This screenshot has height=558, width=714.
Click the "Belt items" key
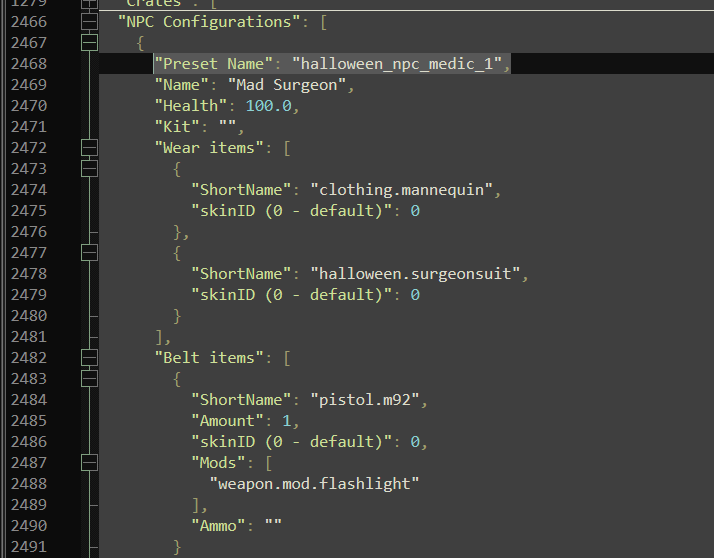[209, 358]
